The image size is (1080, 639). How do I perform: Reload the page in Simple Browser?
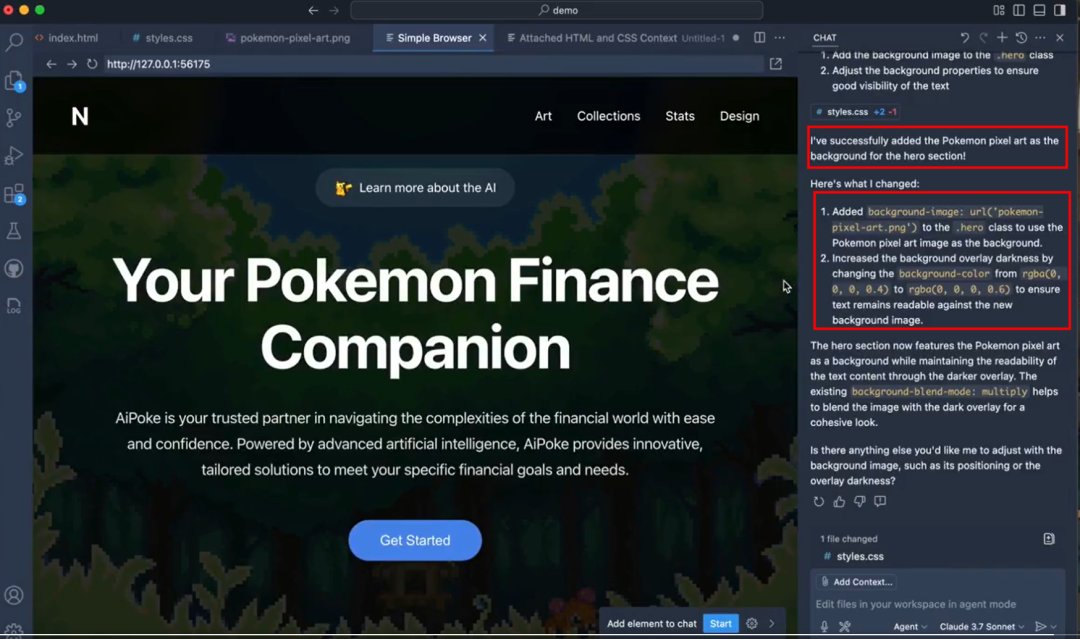point(91,62)
